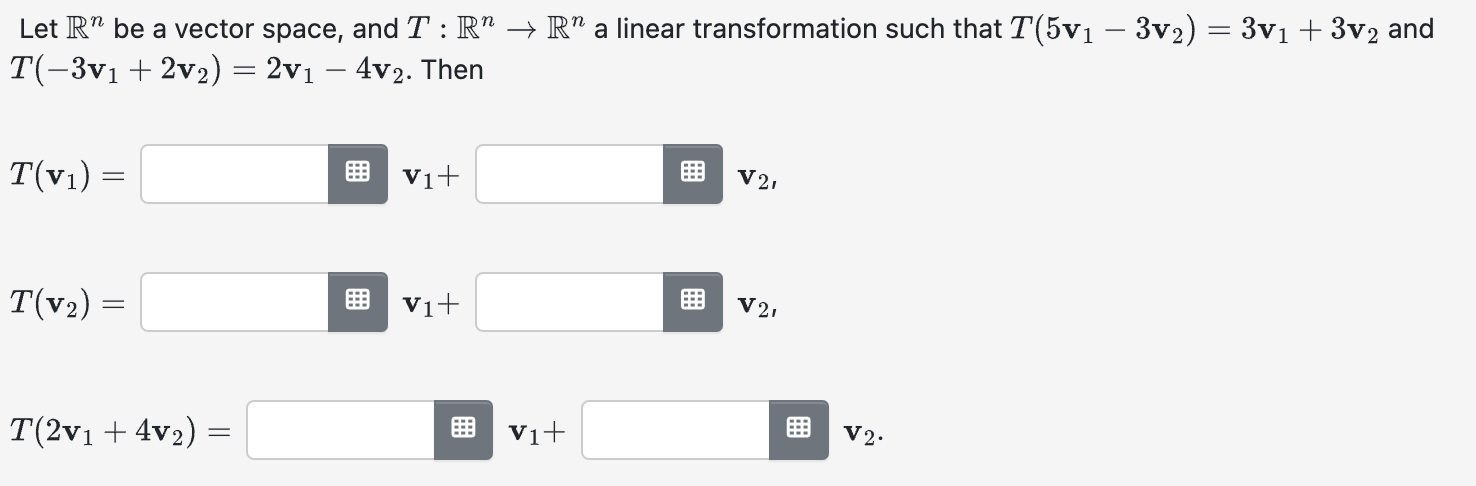Click the "T(v1) =" label
The height and width of the screenshot is (486, 1476).
coord(64,175)
